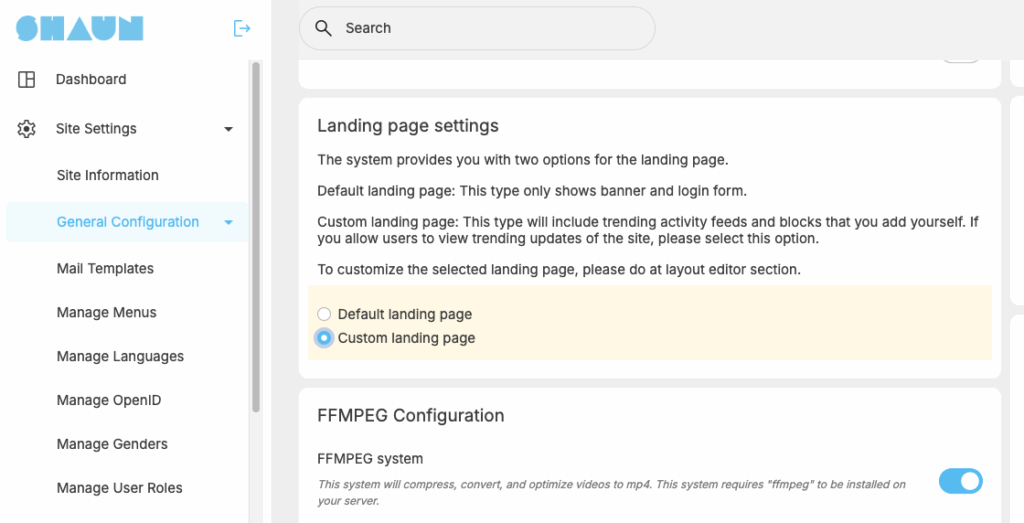This screenshot has height=523, width=1024.
Task: Click the SHAUN logo
Action: point(80,28)
